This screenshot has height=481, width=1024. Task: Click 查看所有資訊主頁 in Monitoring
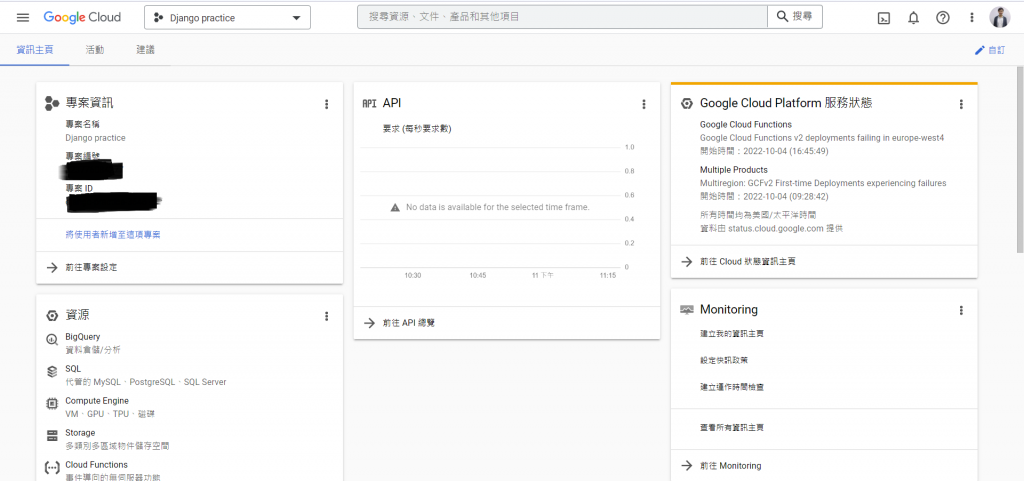point(732,427)
